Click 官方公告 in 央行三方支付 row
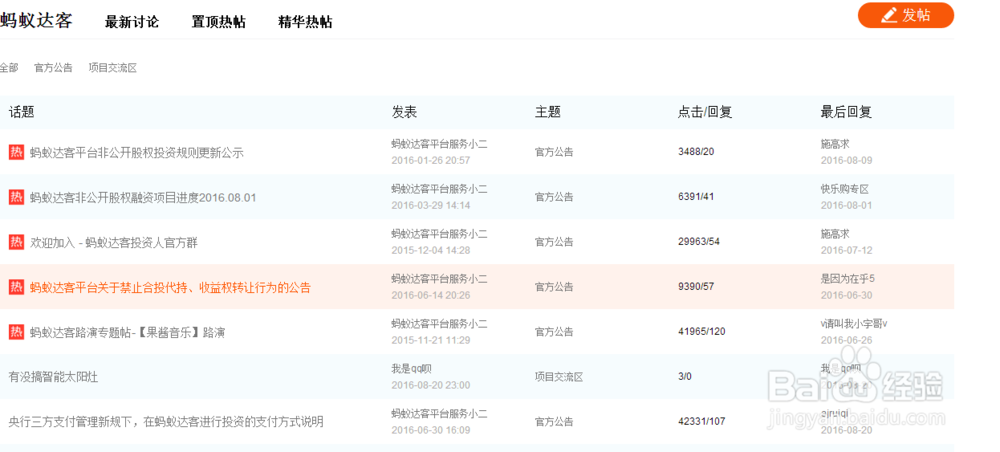This screenshot has height=452, width=1000. pyautogui.click(x=554, y=422)
